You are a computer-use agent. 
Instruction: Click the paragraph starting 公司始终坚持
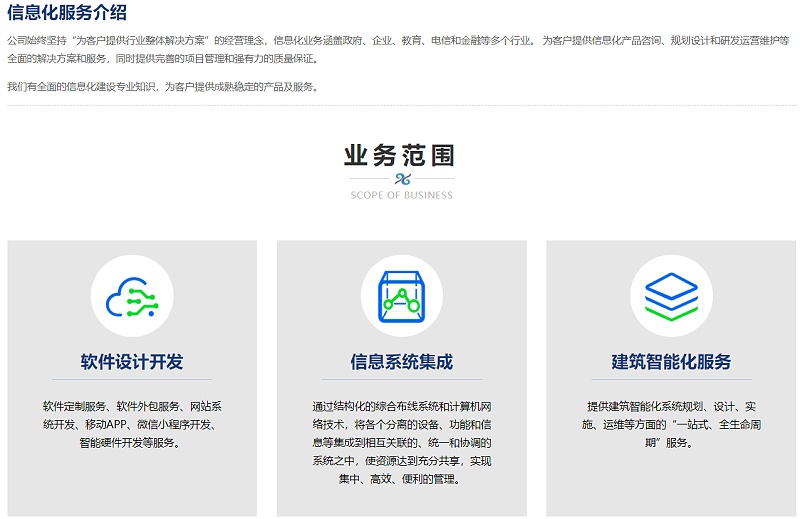(398, 50)
